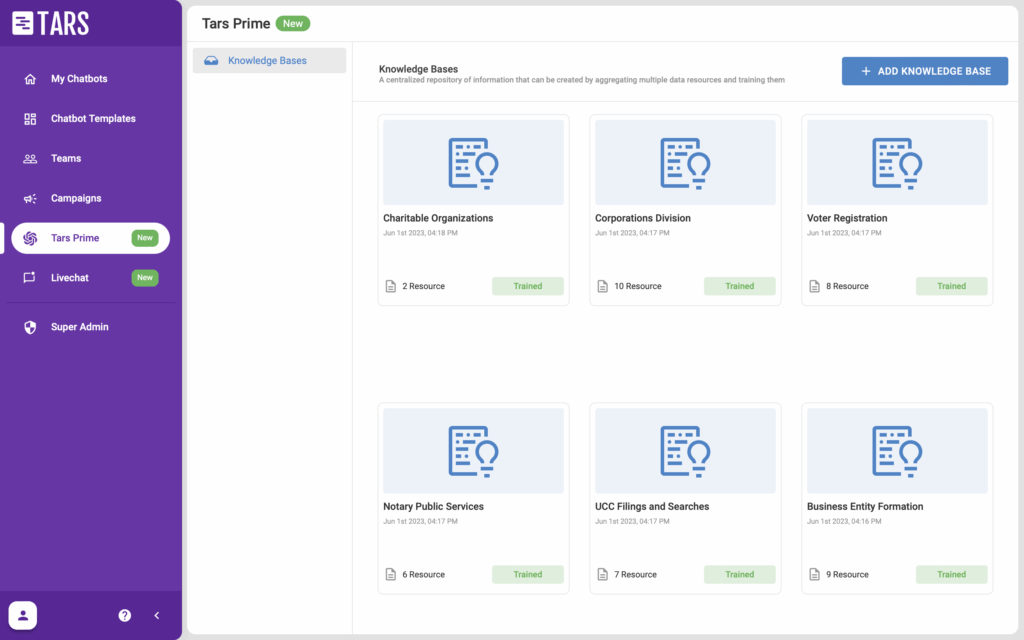Select Tars Prime in the sidebar
Screen dimensions: 1024x640
click(x=75, y=238)
